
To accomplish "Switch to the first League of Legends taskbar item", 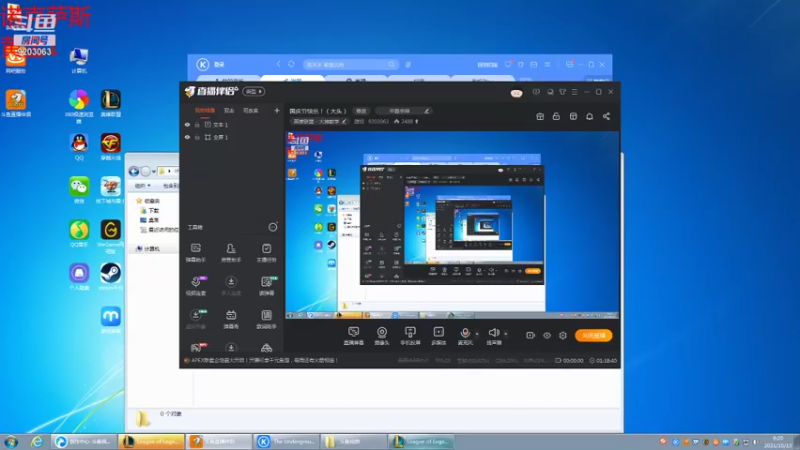I will pyautogui.click(x=151, y=442).
